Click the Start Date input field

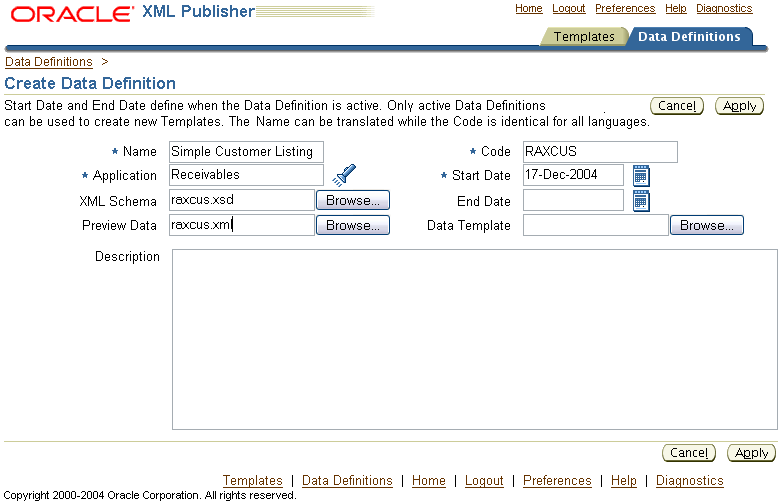pyautogui.click(x=574, y=175)
